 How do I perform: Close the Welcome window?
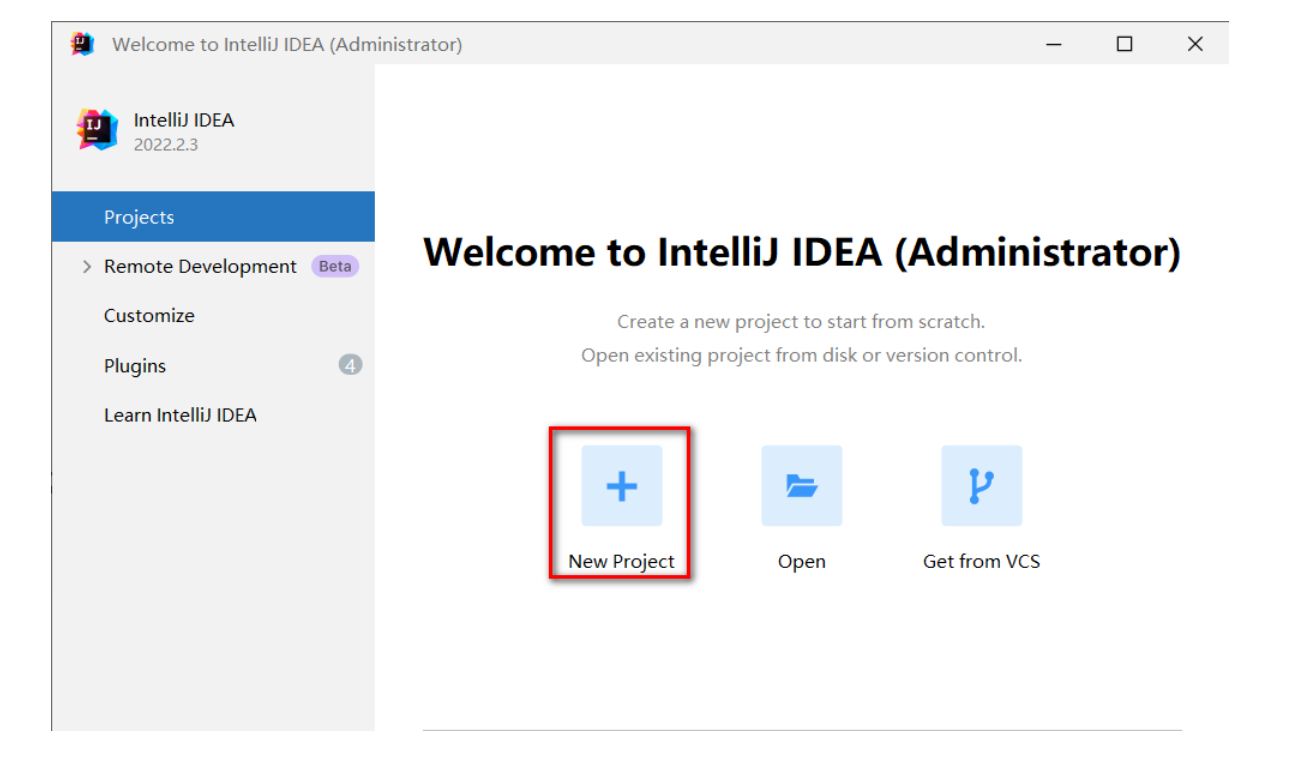[x=1195, y=44]
